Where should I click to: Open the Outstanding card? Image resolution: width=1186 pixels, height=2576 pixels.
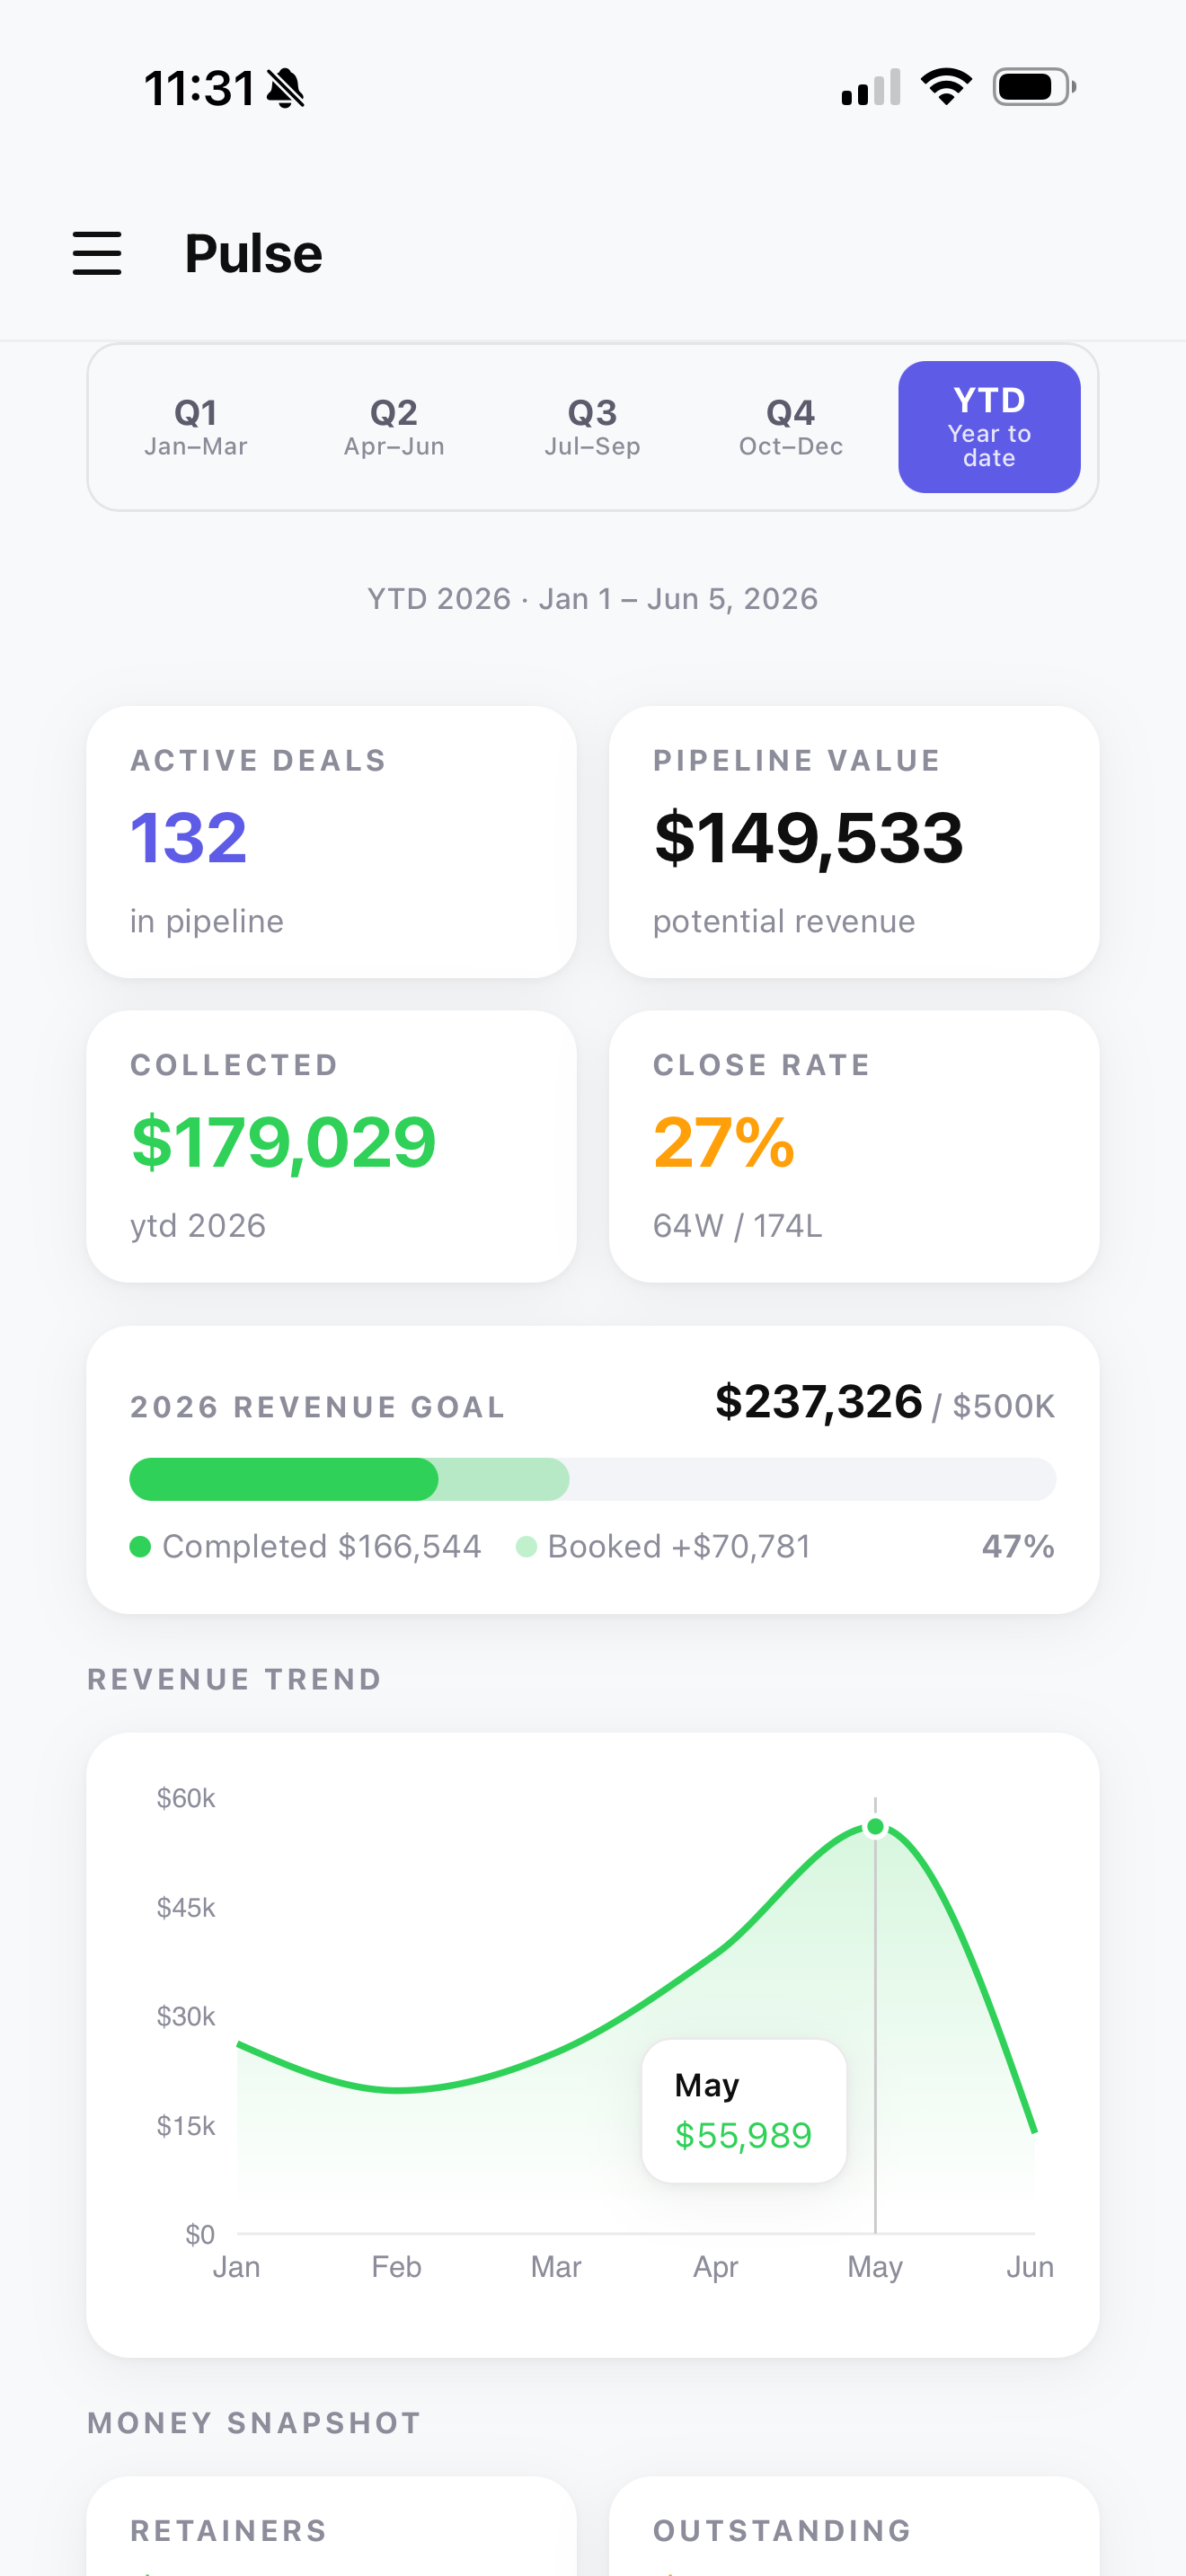pos(854,2526)
